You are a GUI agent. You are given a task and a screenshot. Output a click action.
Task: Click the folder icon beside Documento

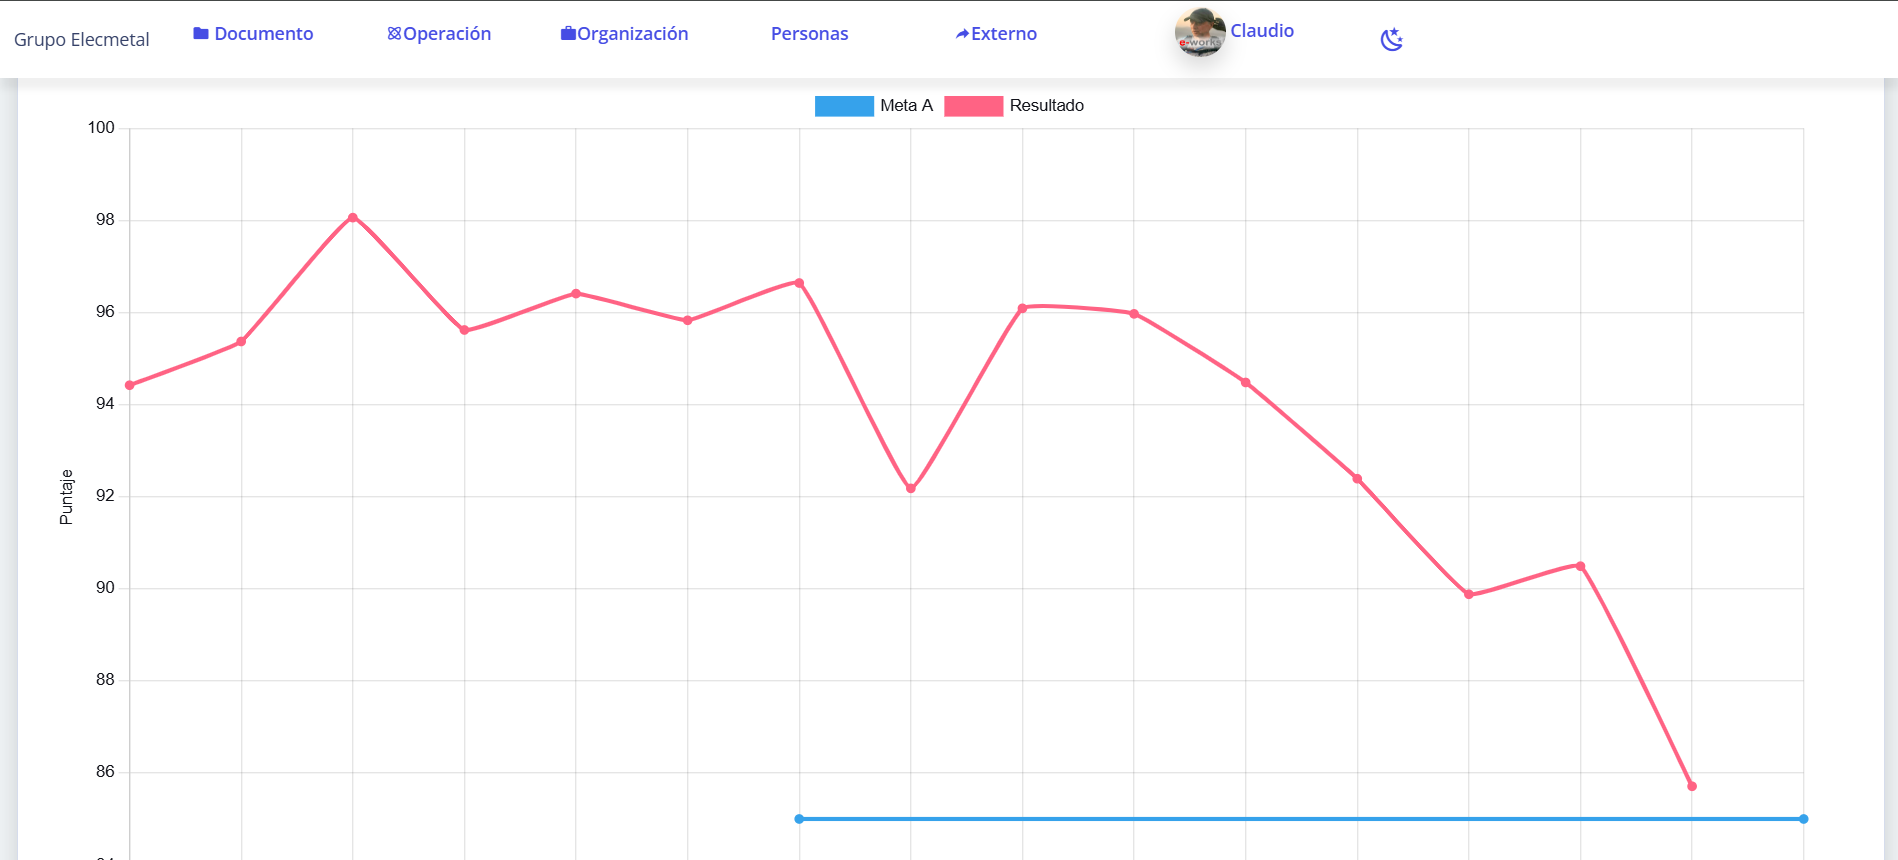tap(201, 33)
